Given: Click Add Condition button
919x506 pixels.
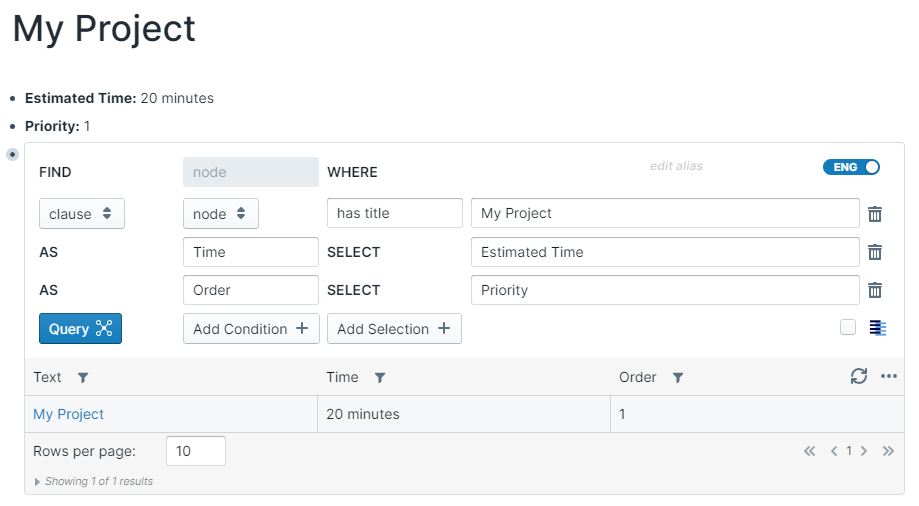Looking at the screenshot, I should coord(251,329).
